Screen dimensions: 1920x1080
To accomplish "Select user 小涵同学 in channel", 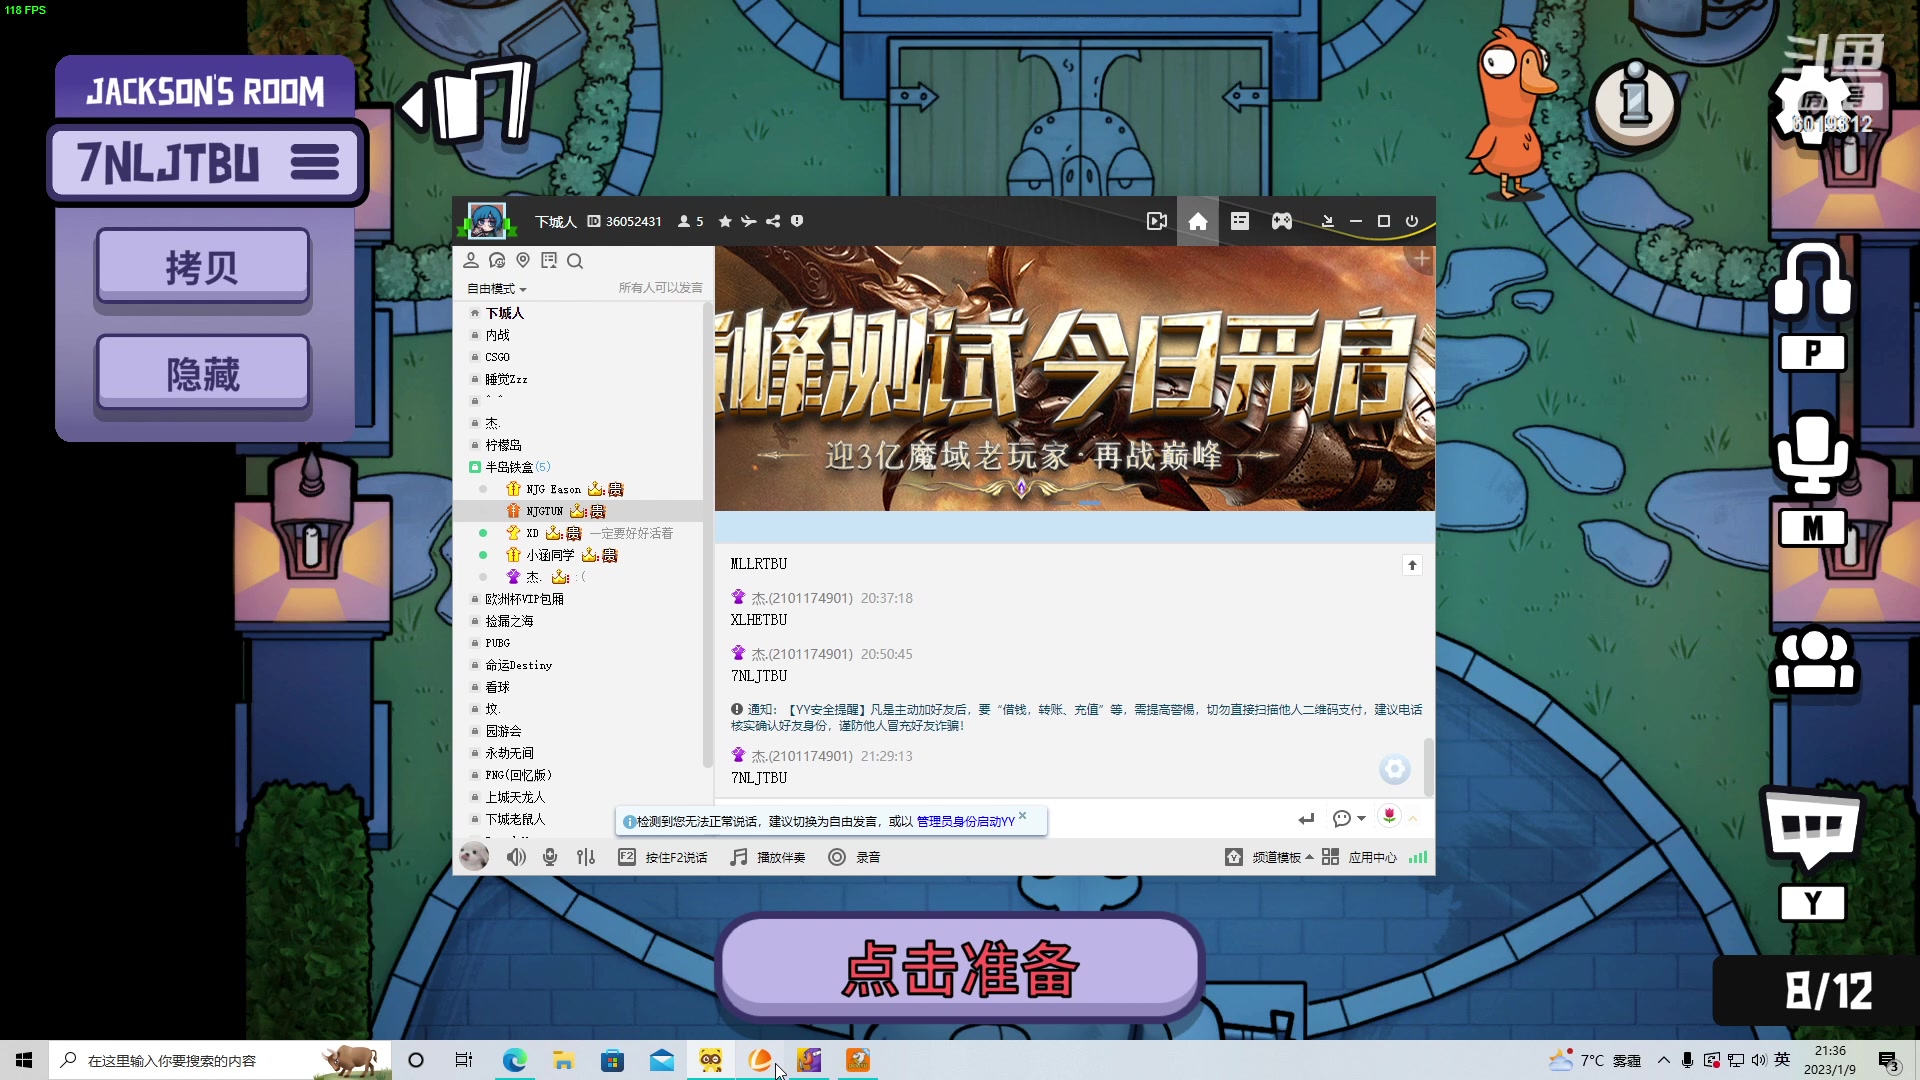I will [x=550, y=555].
